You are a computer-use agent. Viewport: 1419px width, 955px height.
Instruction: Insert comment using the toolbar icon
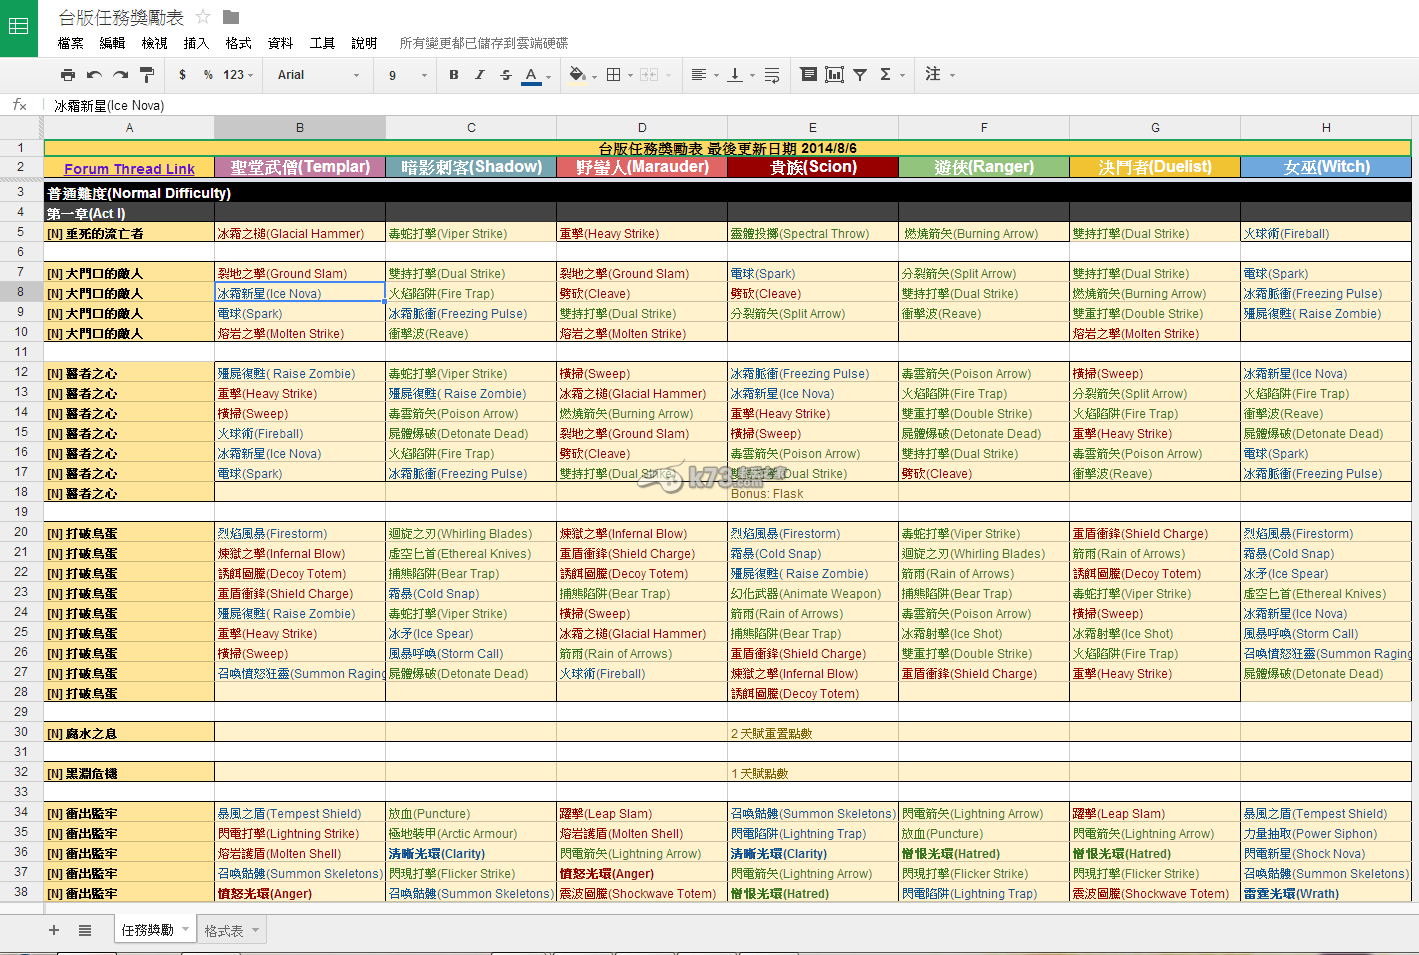(808, 75)
